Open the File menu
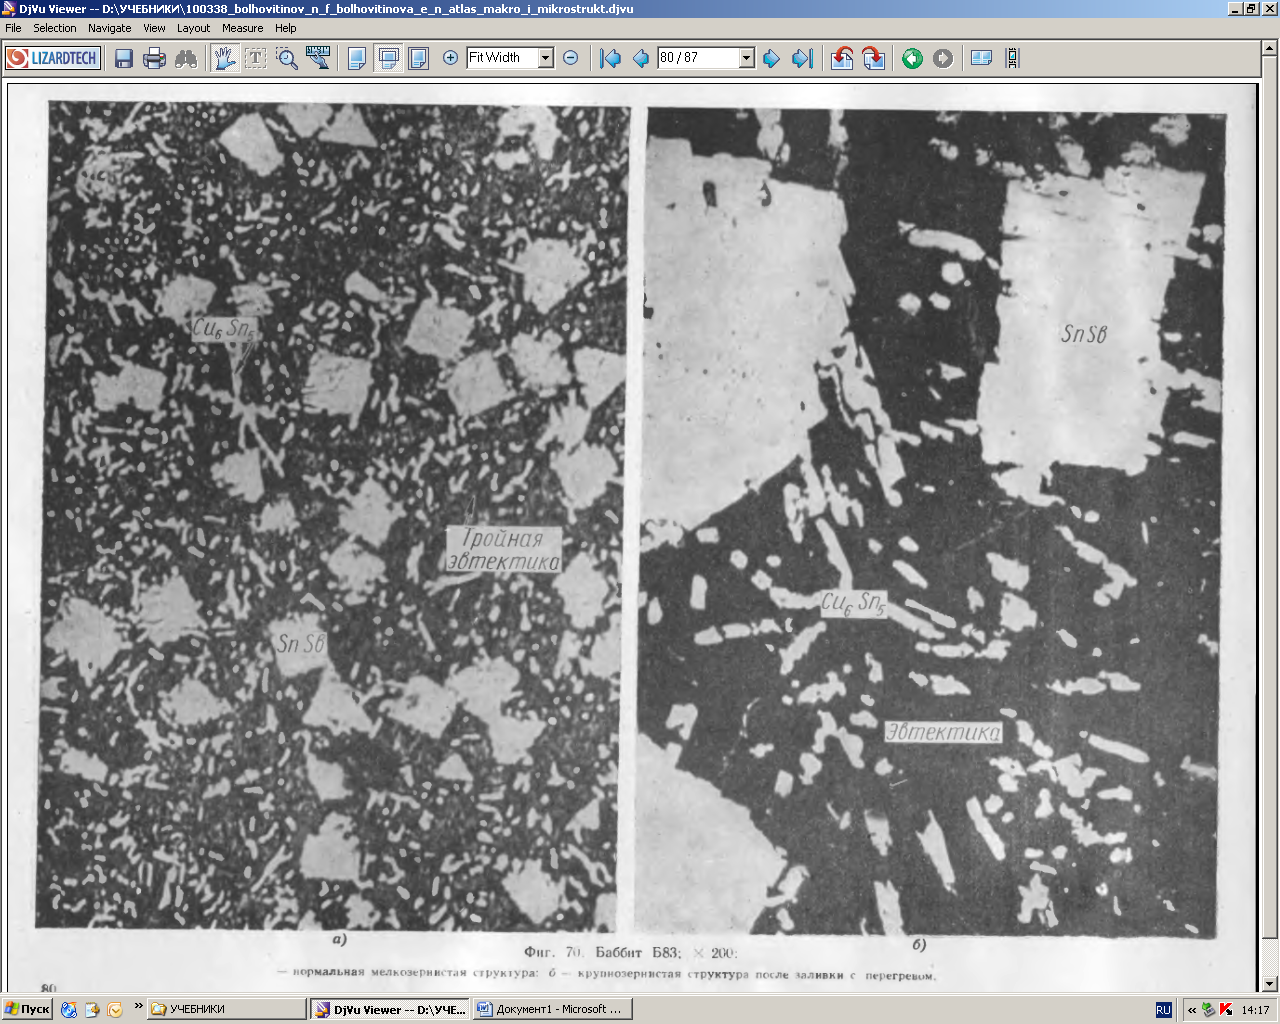Screen dimensions: 1280x1024 tap(13, 28)
